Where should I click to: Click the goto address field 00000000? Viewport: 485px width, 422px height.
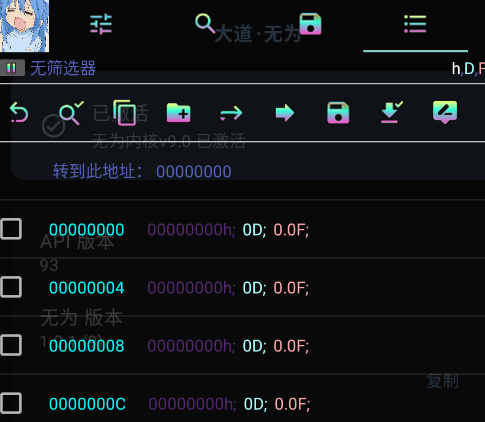coord(194,172)
